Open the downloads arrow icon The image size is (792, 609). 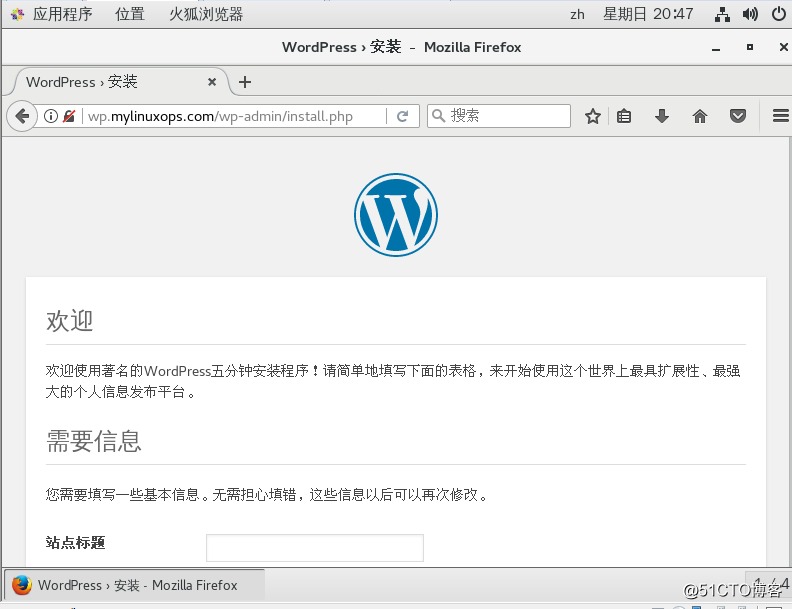(662, 116)
